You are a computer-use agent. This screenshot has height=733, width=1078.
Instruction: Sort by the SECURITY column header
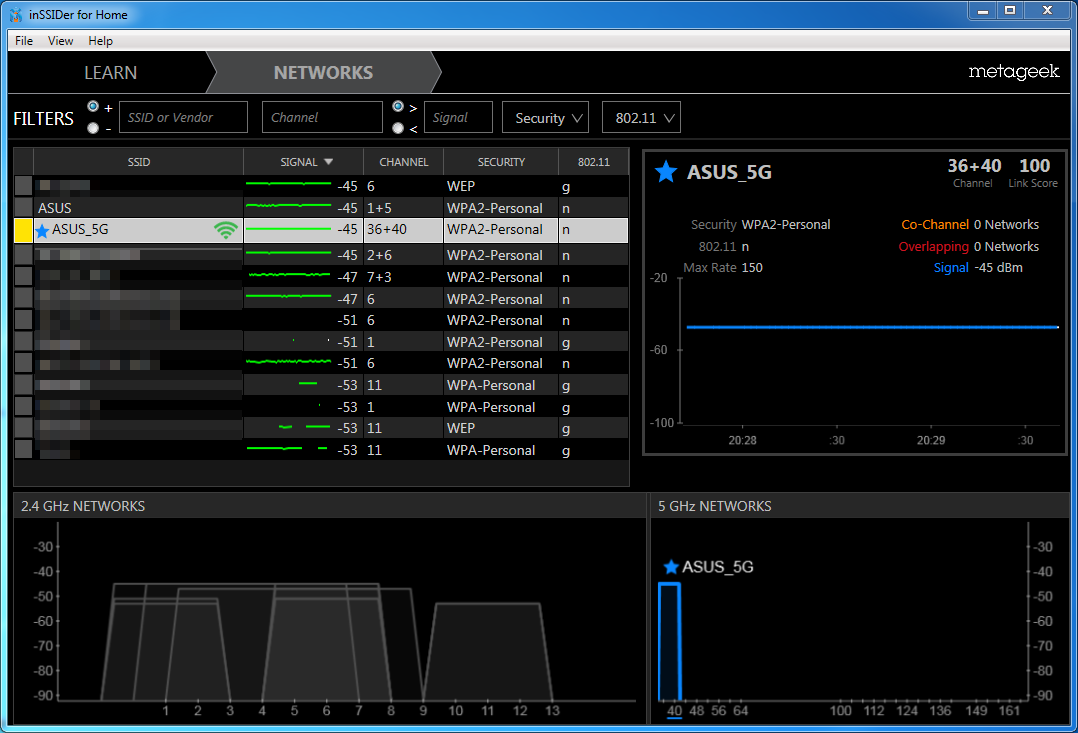click(501, 162)
